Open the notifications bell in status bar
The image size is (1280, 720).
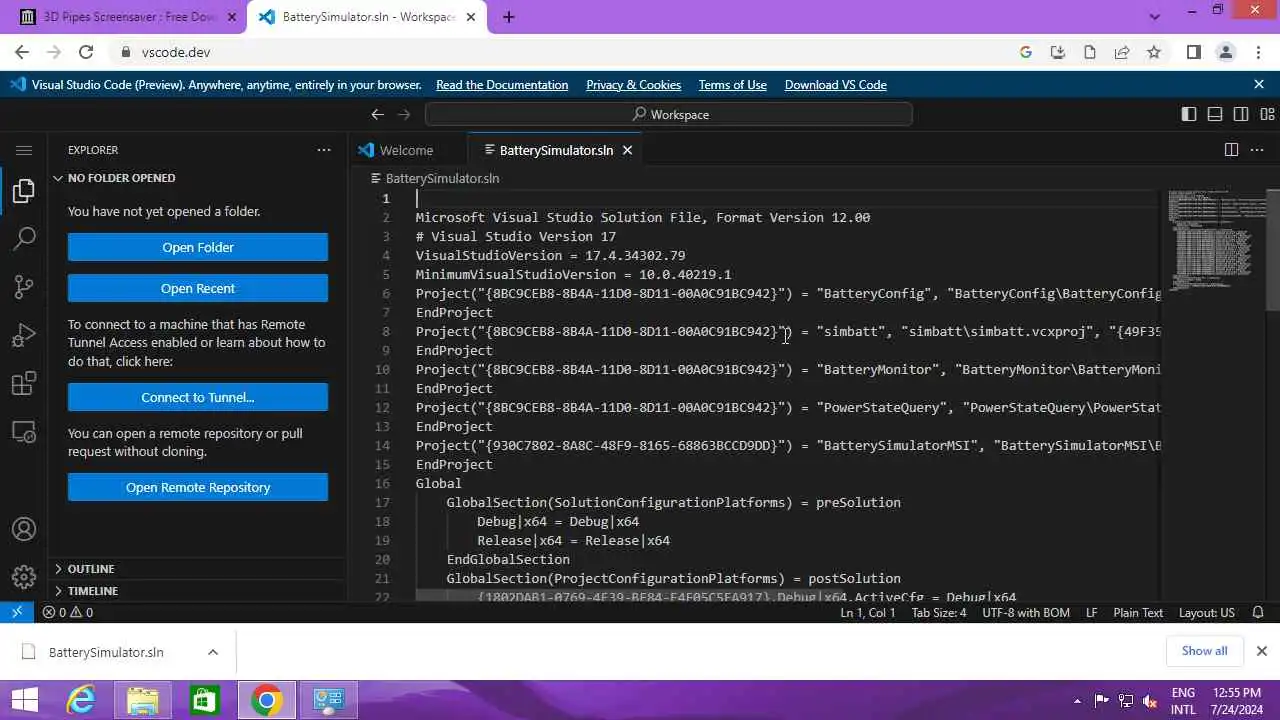[1259, 612]
